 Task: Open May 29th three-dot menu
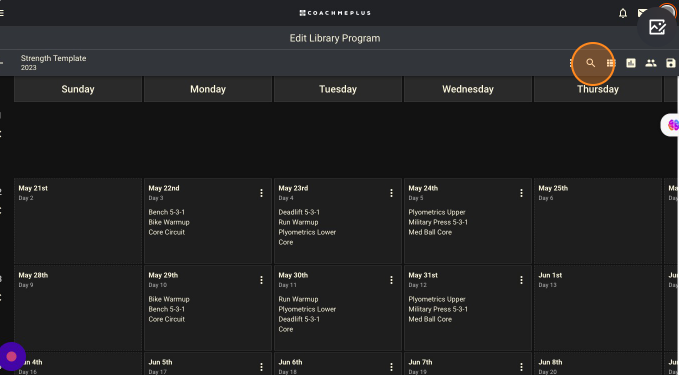(261, 280)
